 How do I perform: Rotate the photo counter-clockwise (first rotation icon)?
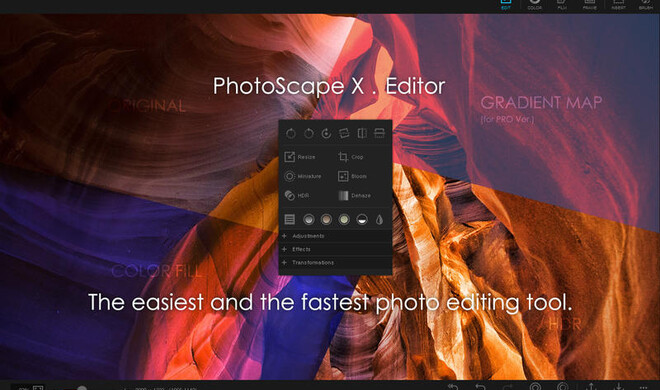pos(290,134)
